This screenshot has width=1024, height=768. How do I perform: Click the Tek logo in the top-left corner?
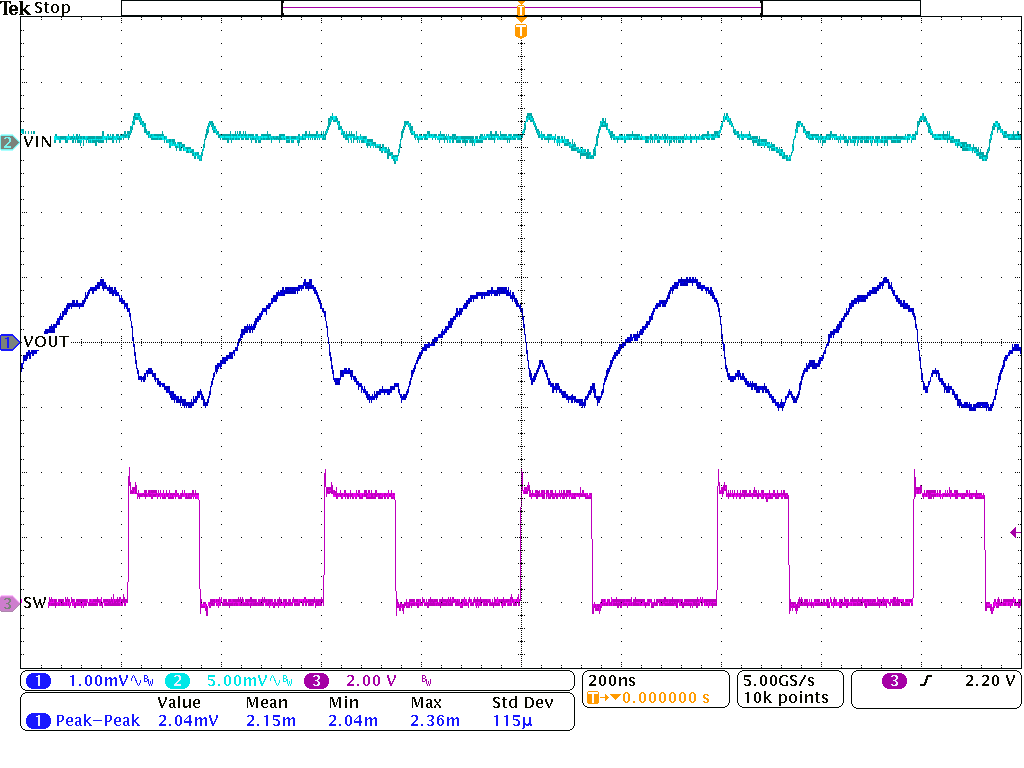pos(17,8)
